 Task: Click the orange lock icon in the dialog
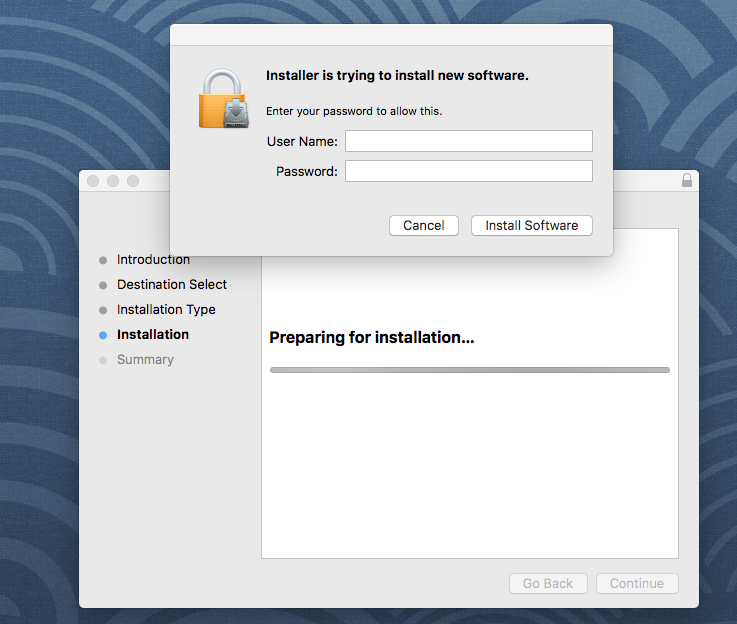coord(222,99)
